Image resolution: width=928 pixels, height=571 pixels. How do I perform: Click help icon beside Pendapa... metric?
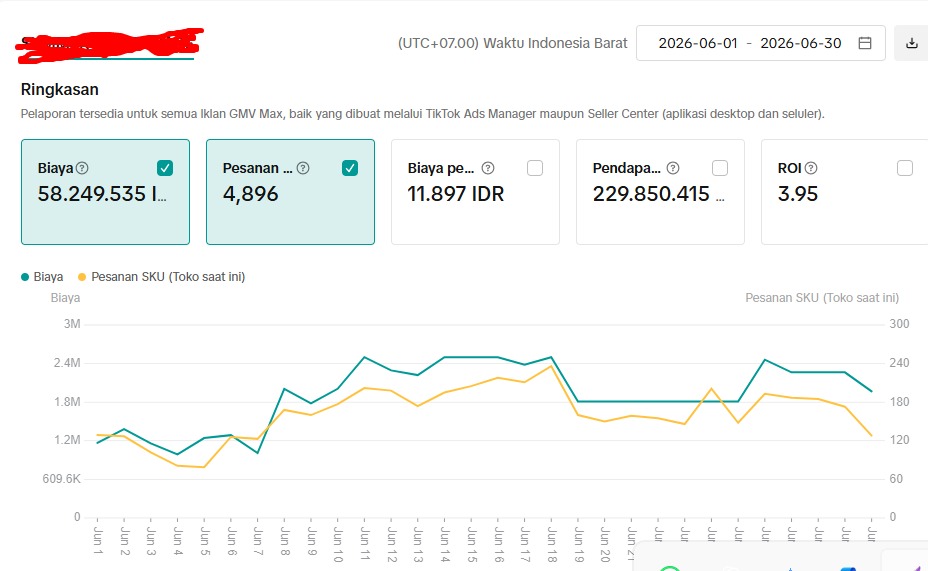click(673, 168)
